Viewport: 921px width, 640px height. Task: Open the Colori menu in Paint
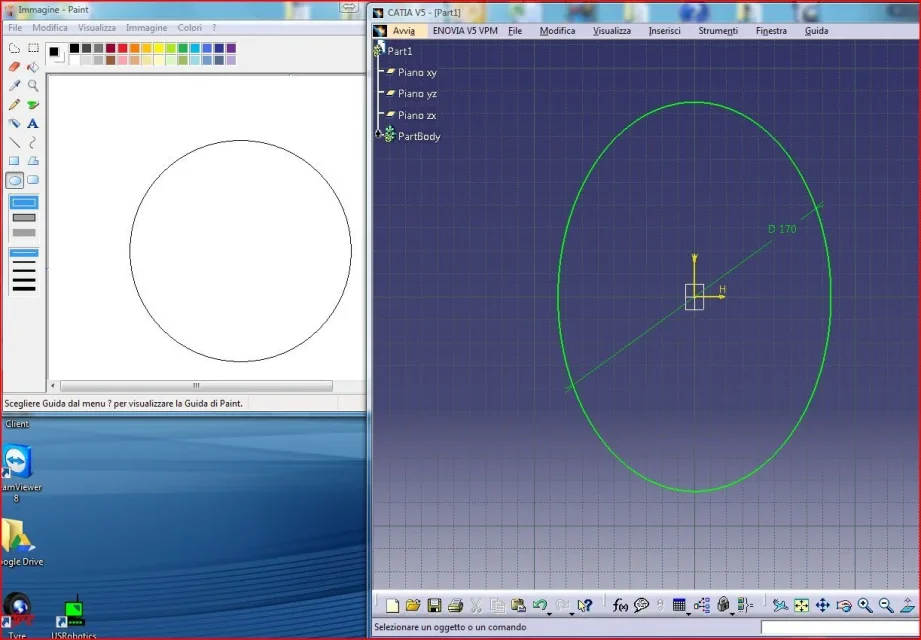(190, 28)
